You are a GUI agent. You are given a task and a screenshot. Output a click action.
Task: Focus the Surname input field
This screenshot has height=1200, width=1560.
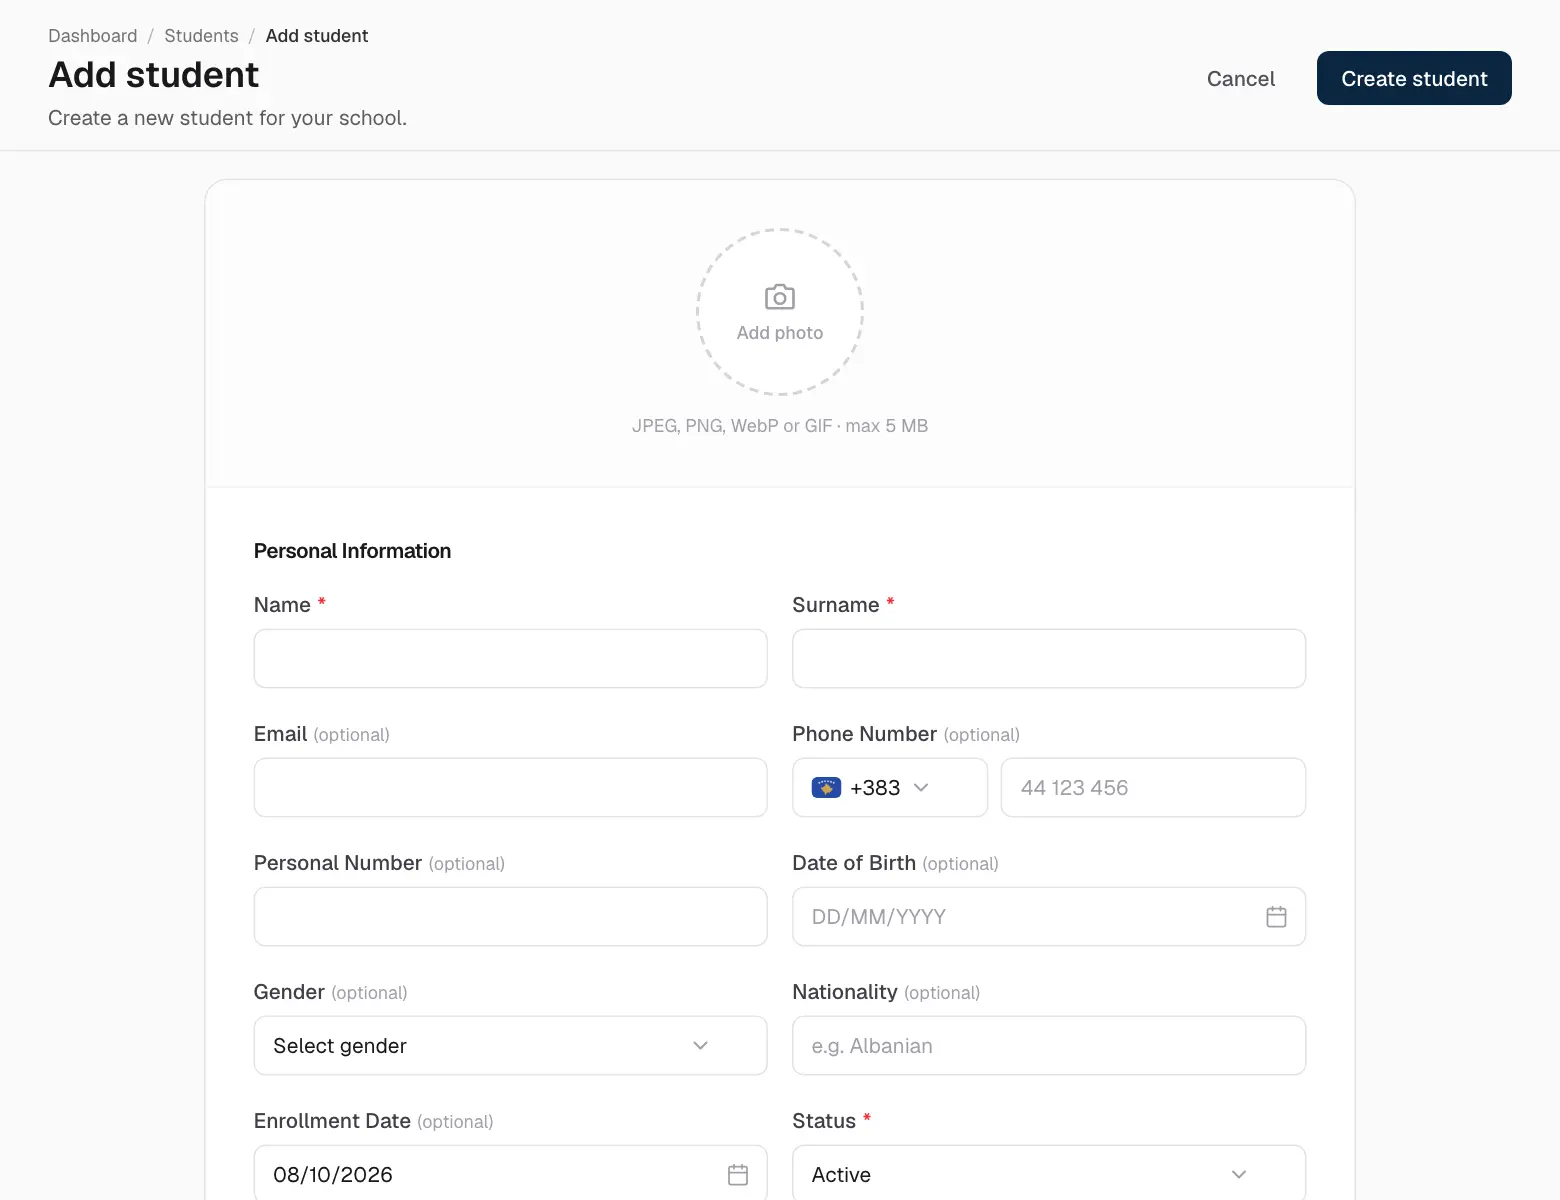click(x=1049, y=659)
